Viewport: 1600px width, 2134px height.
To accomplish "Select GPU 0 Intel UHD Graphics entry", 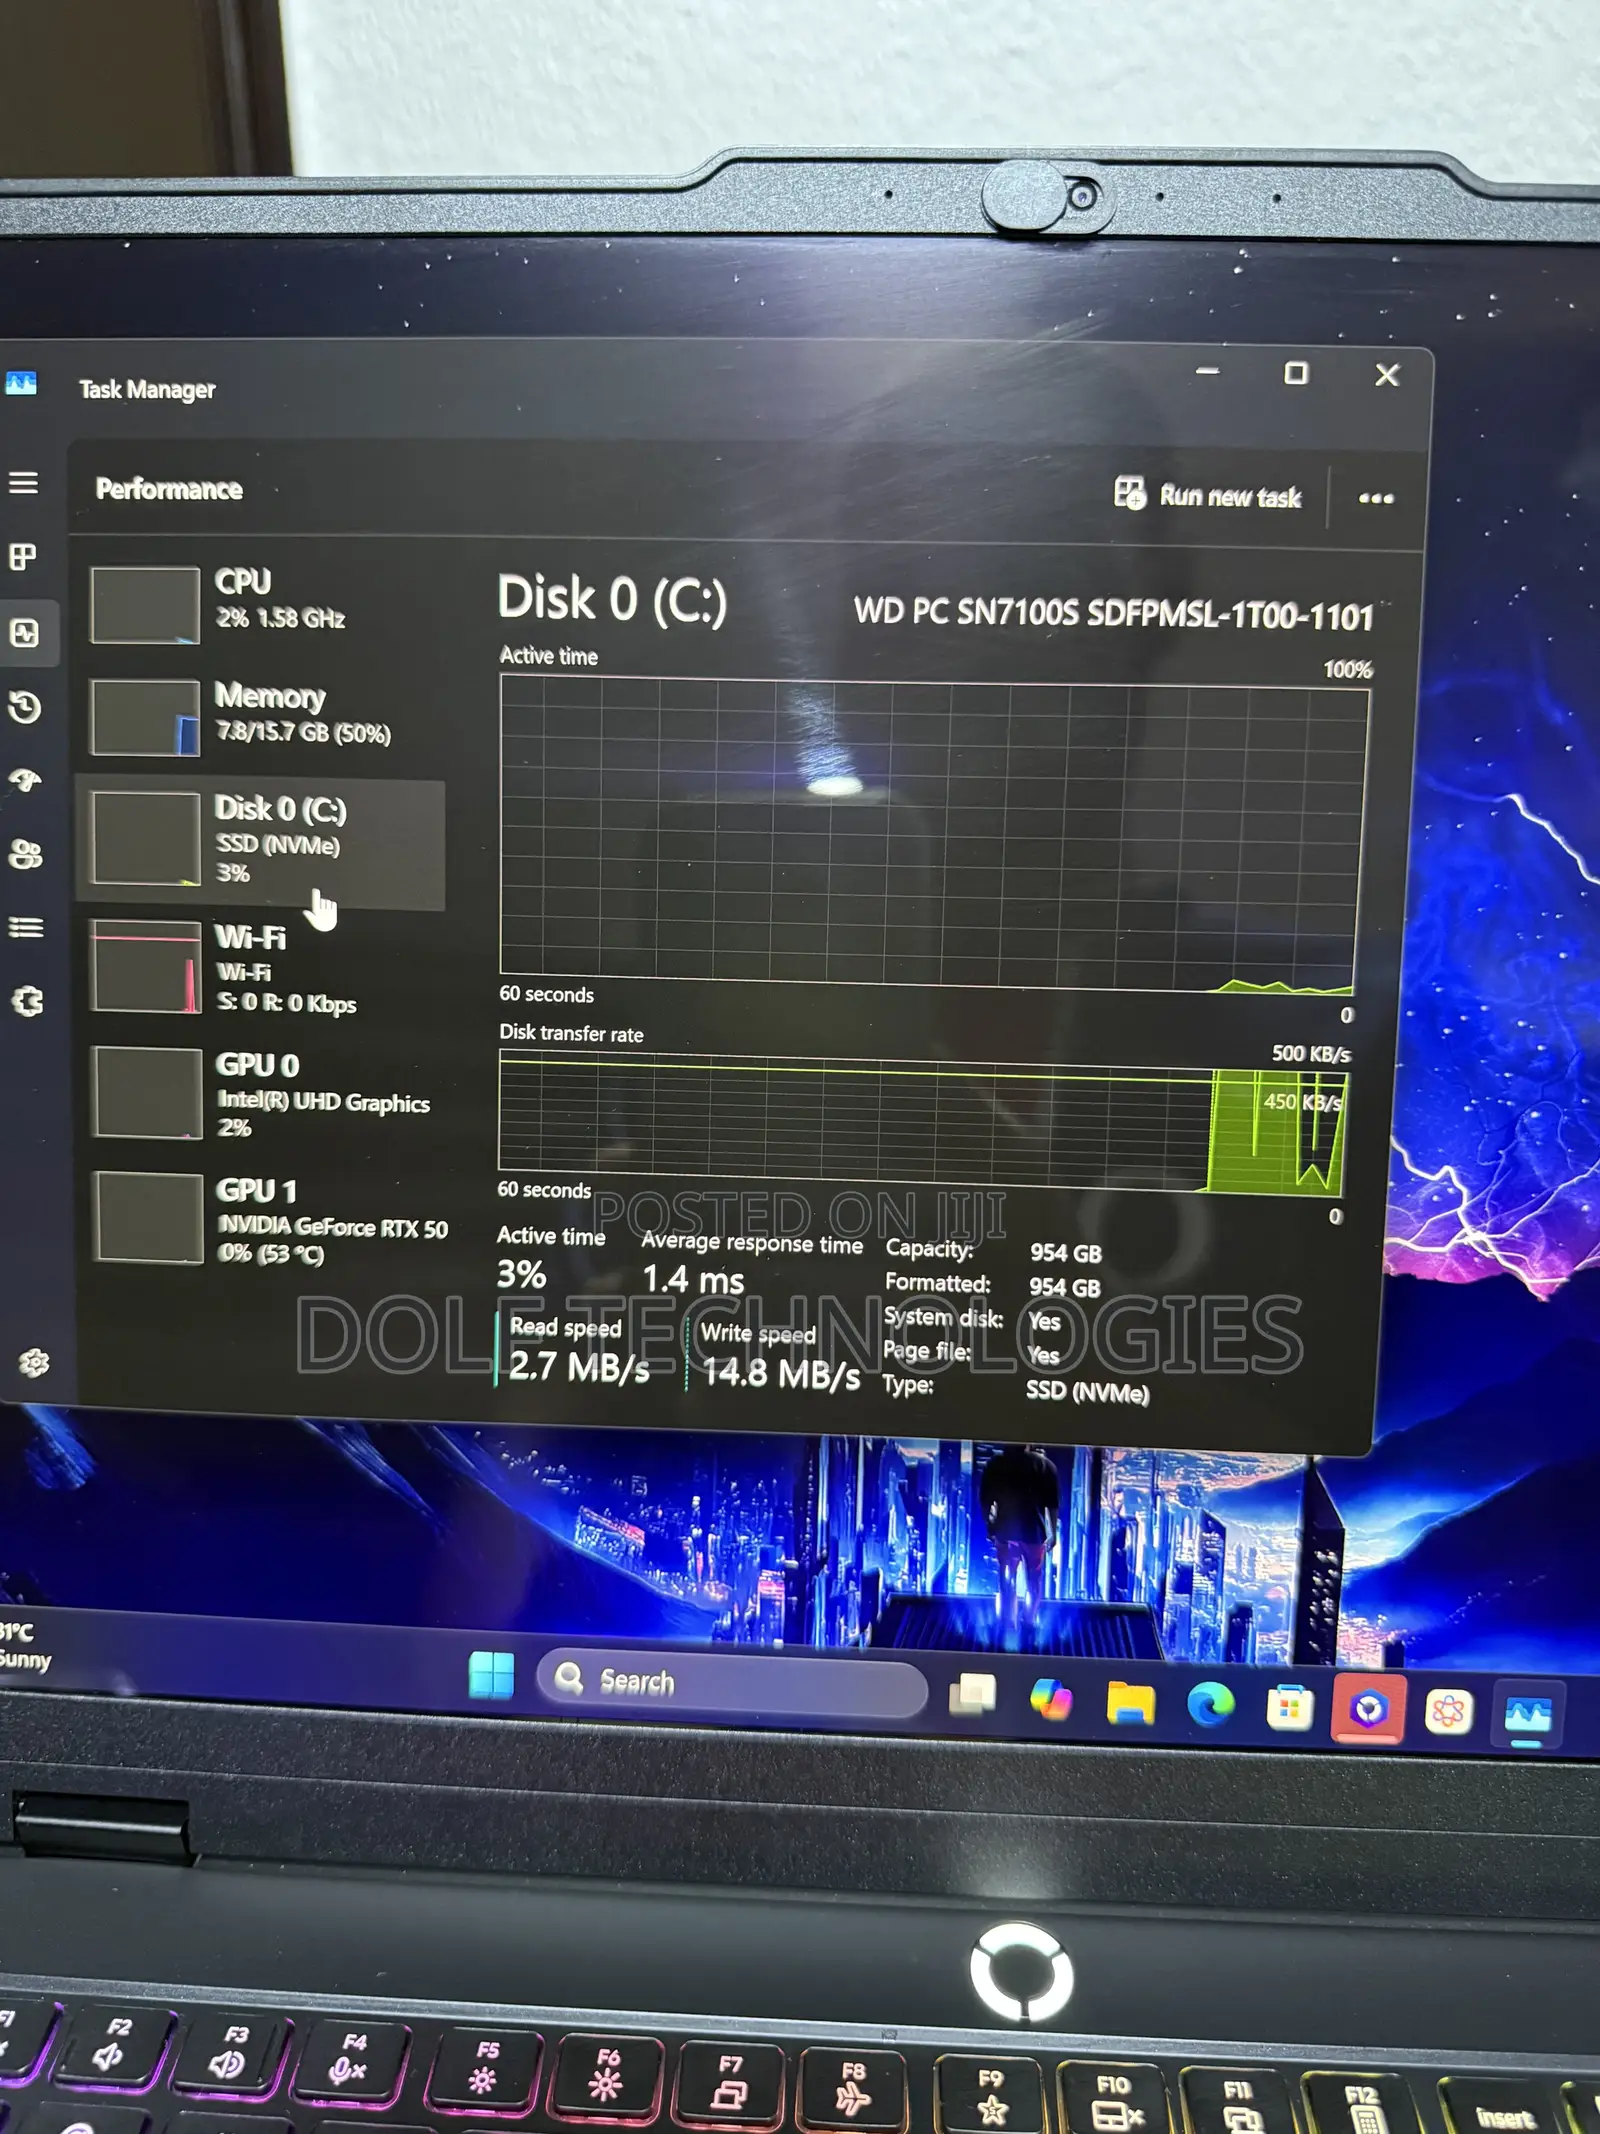I will coord(262,1094).
